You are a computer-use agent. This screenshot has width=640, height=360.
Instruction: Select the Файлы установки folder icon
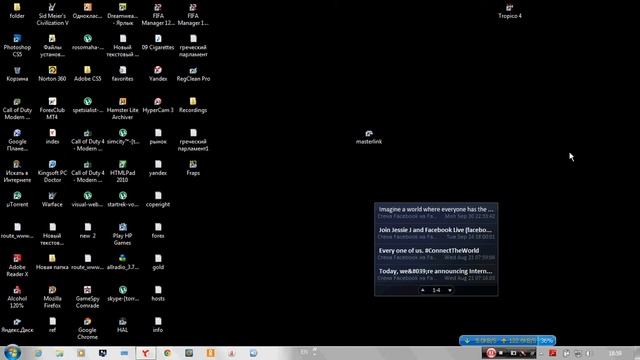click(52, 45)
